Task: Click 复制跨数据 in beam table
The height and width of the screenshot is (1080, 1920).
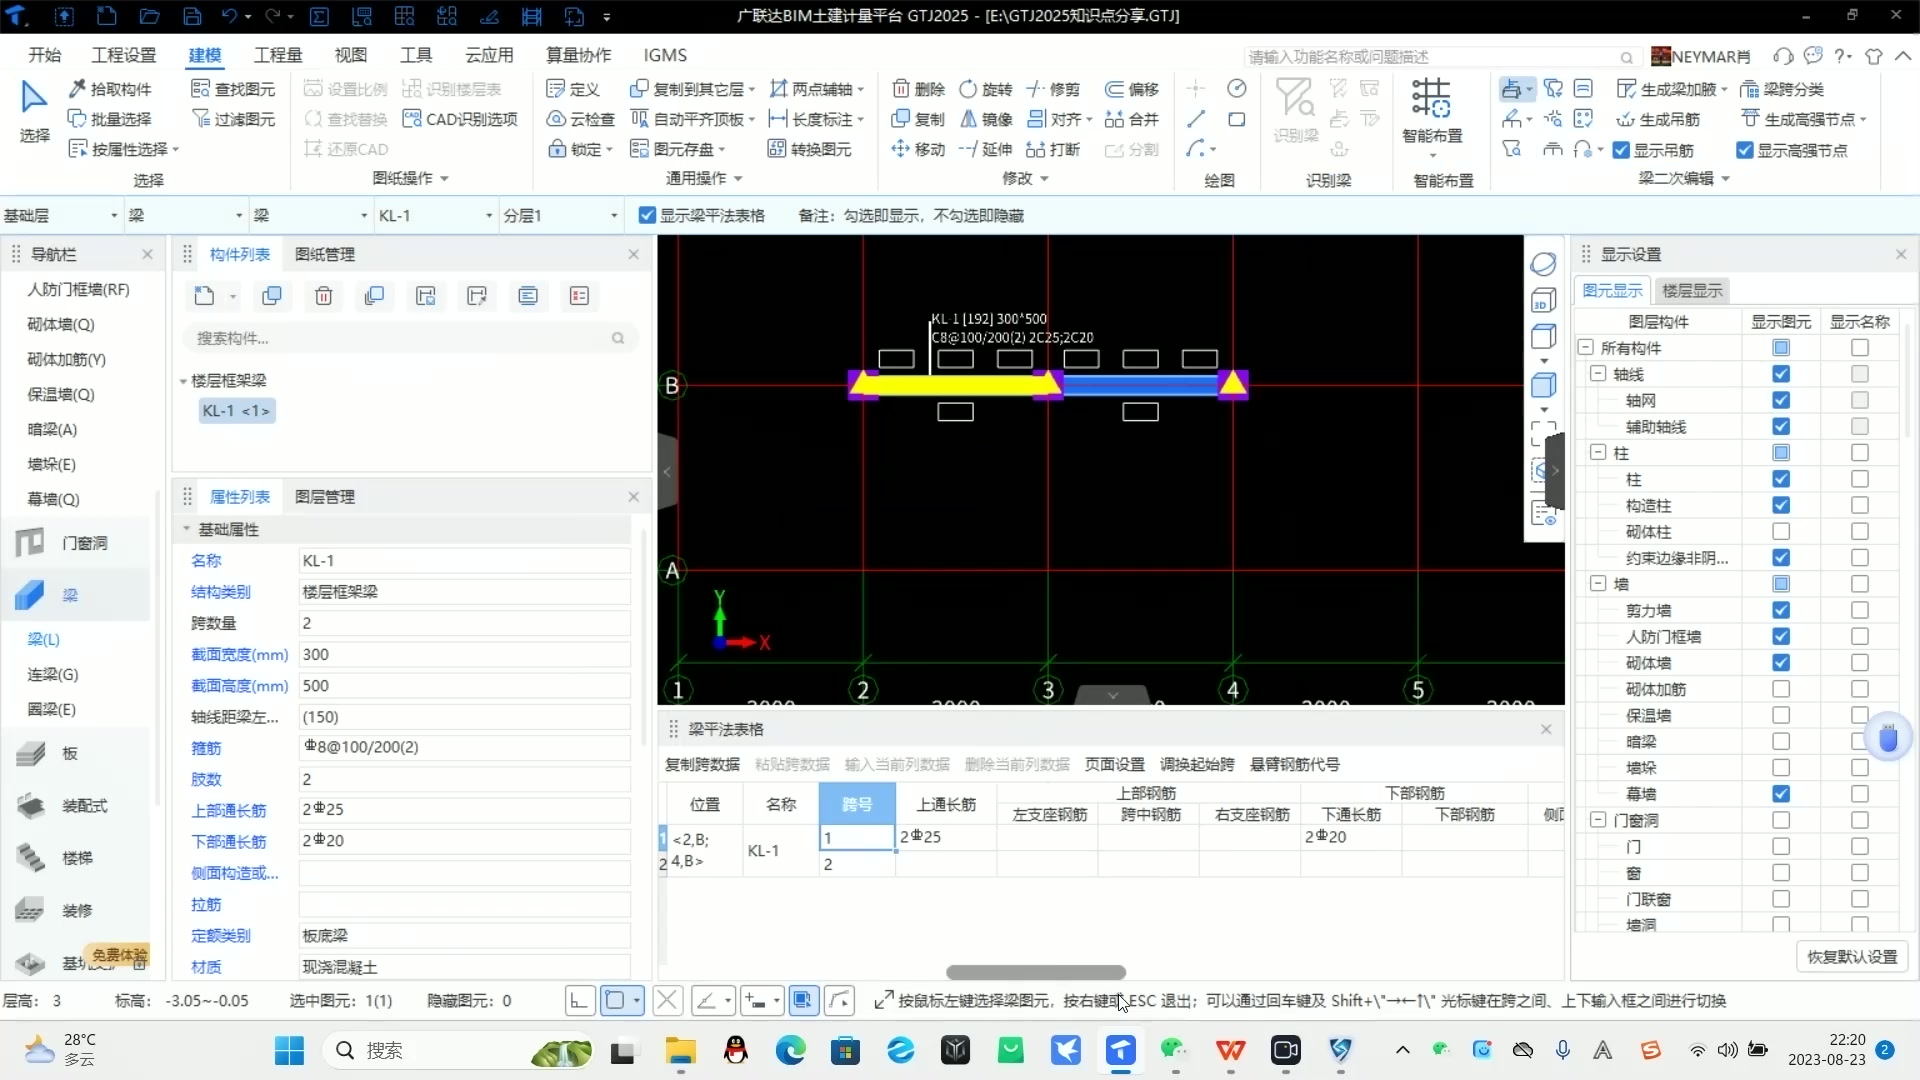Action: [702, 764]
